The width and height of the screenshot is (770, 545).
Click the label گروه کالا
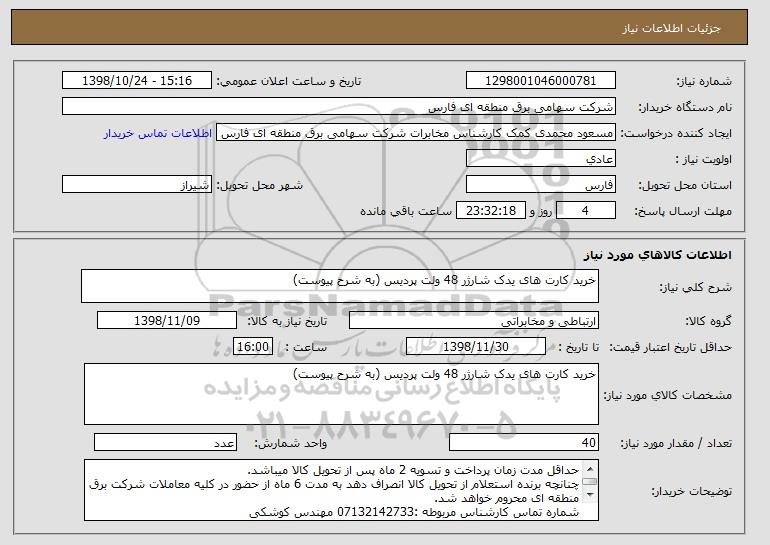(708, 321)
